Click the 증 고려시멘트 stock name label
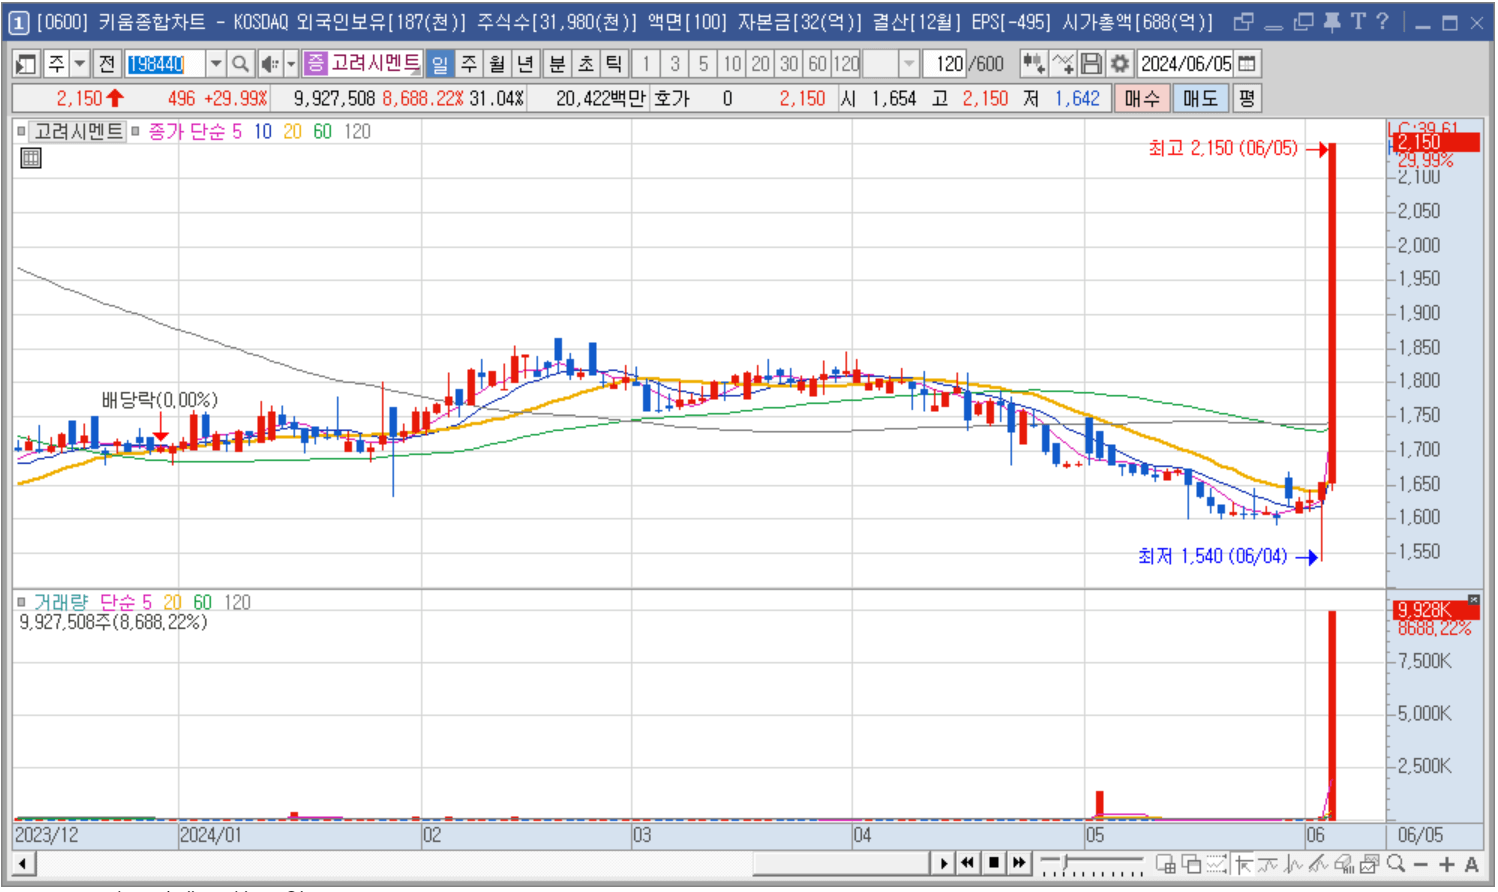The width and height of the screenshot is (1498, 892). pyautogui.click(x=363, y=64)
